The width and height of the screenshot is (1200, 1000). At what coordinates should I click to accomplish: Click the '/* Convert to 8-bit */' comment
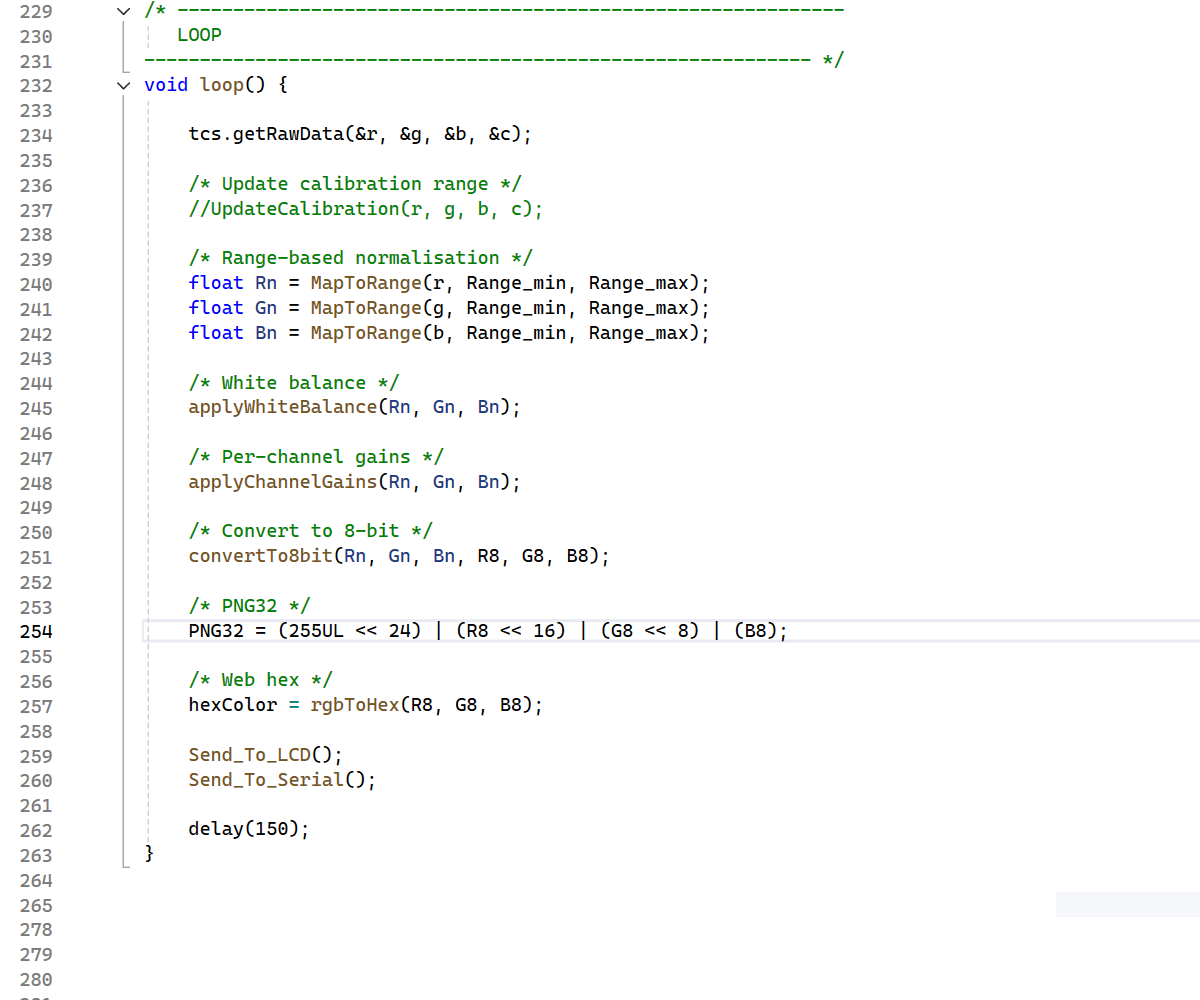pos(310,531)
